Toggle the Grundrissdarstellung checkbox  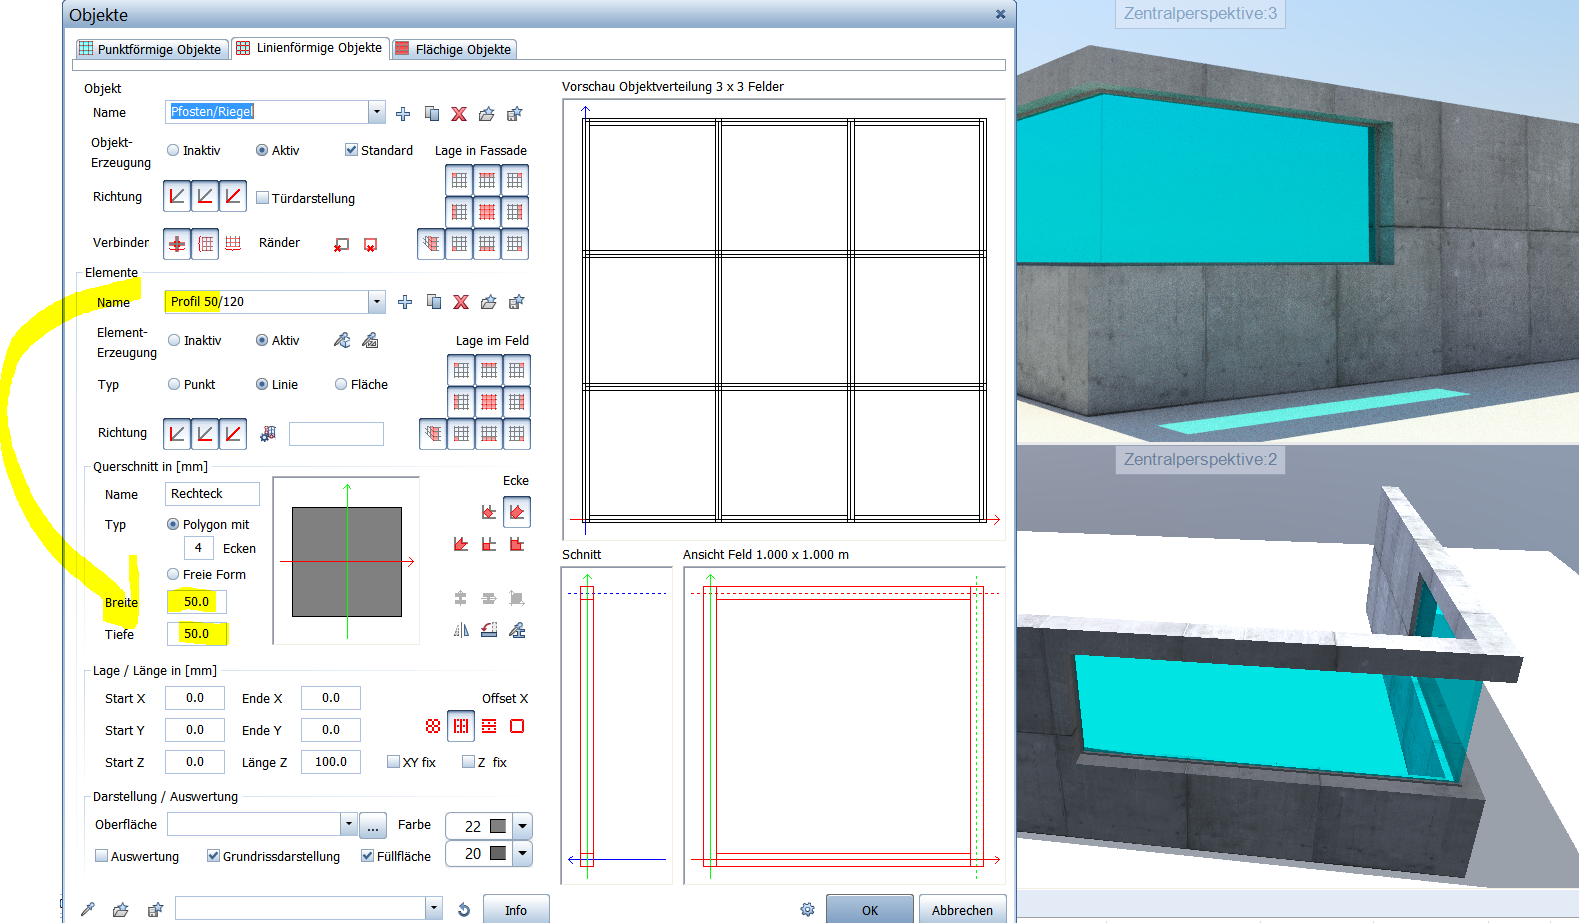(213, 856)
